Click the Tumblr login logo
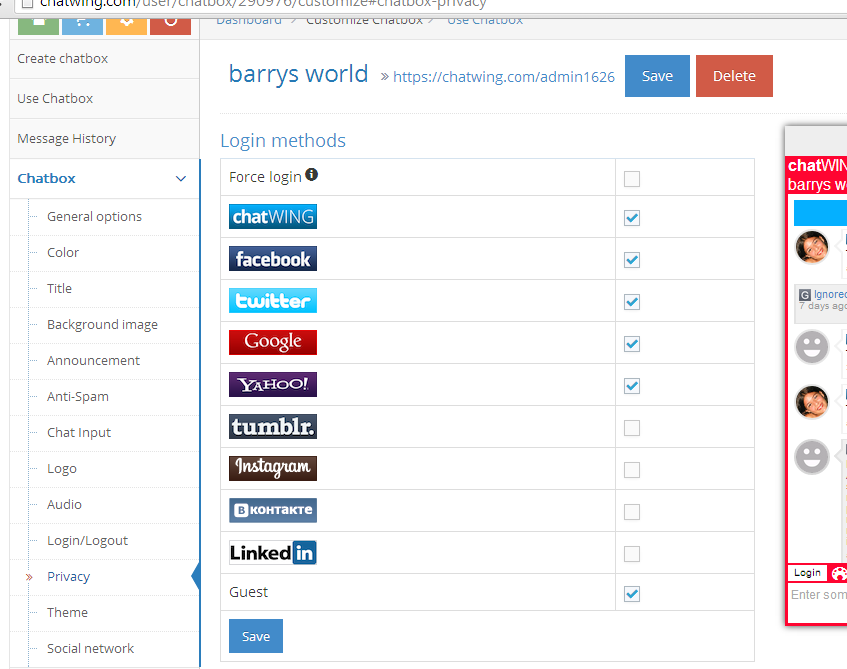 pyautogui.click(x=272, y=427)
